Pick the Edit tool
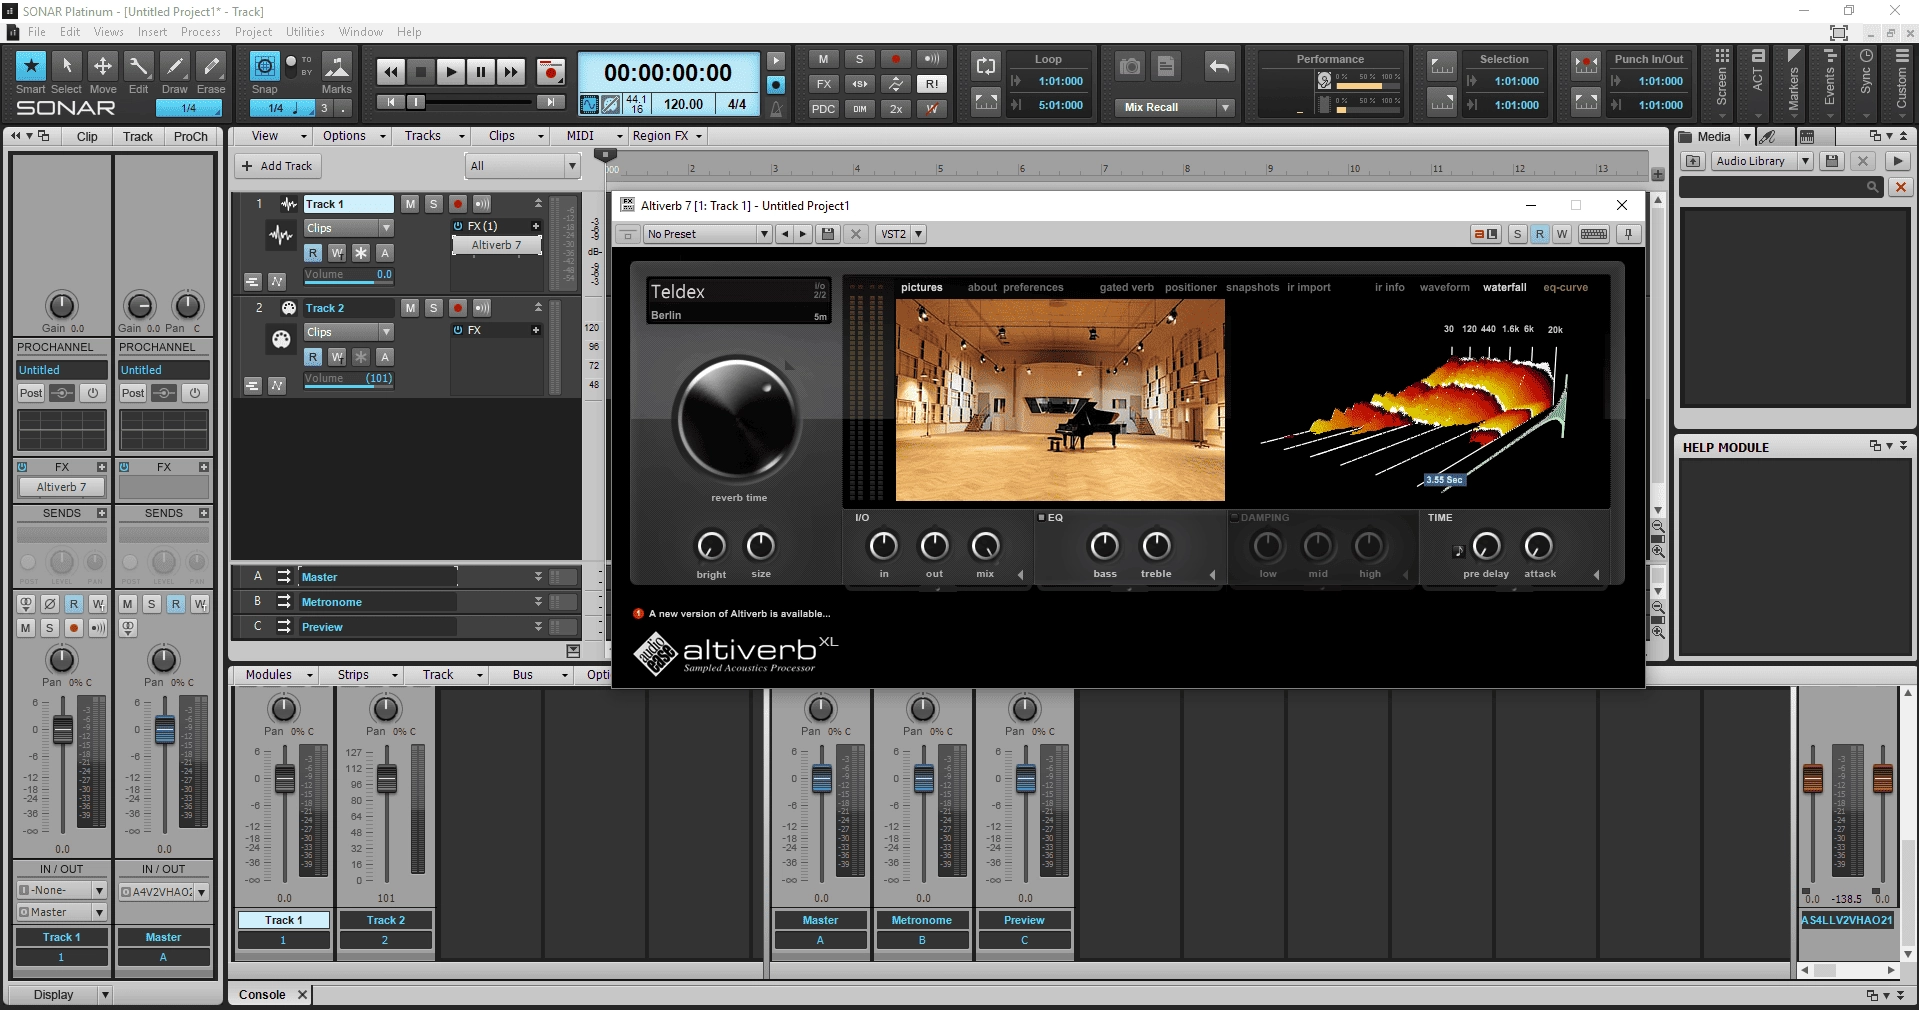The height and width of the screenshot is (1010, 1919). click(x=139, y=66)
